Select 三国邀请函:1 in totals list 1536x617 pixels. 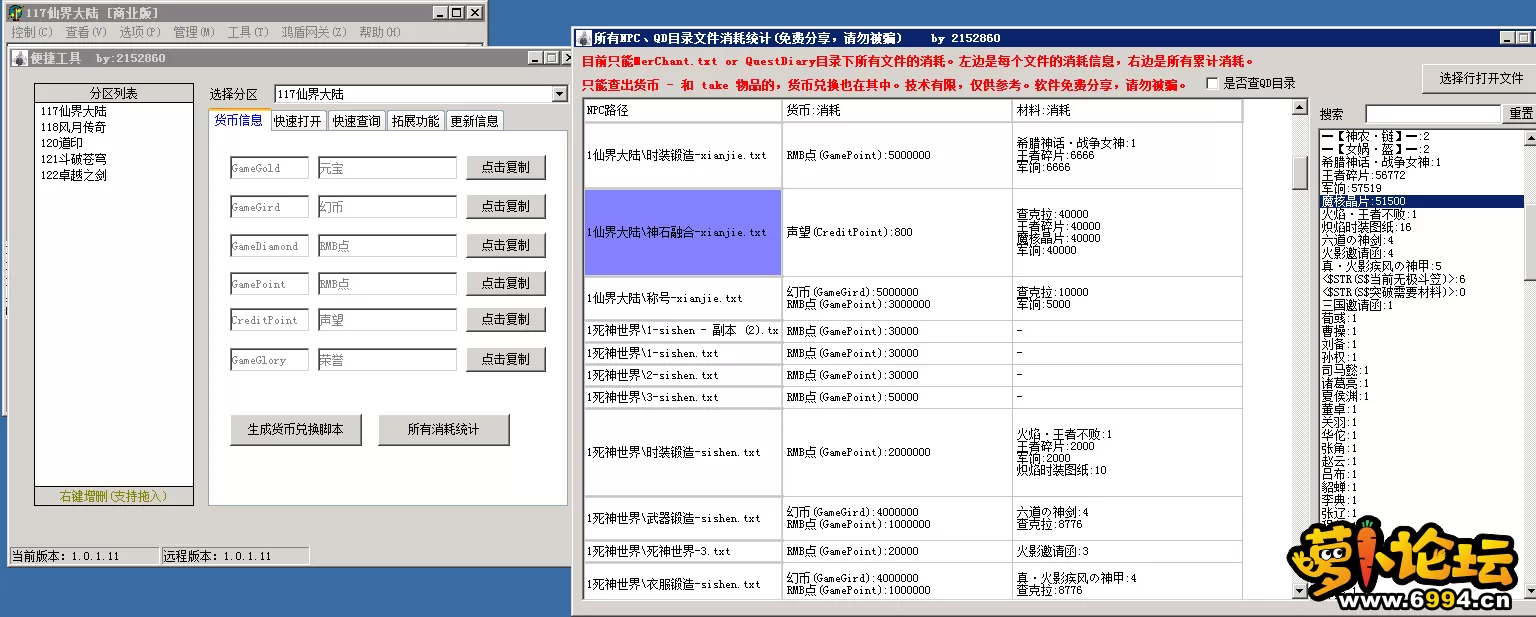[x=1421, y=305]
